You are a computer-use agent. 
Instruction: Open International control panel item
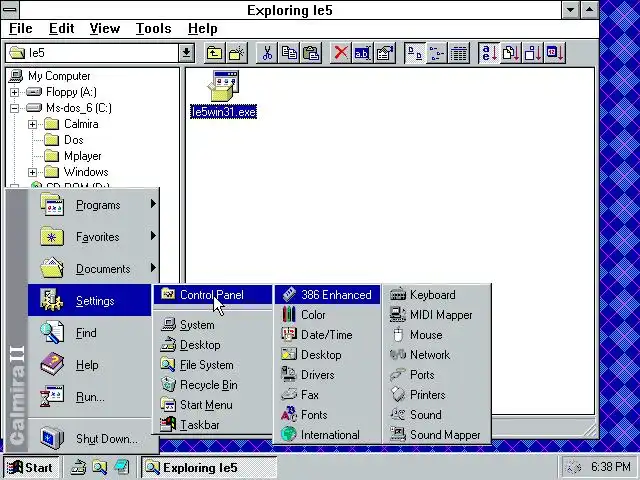click(x=327, y=435)
